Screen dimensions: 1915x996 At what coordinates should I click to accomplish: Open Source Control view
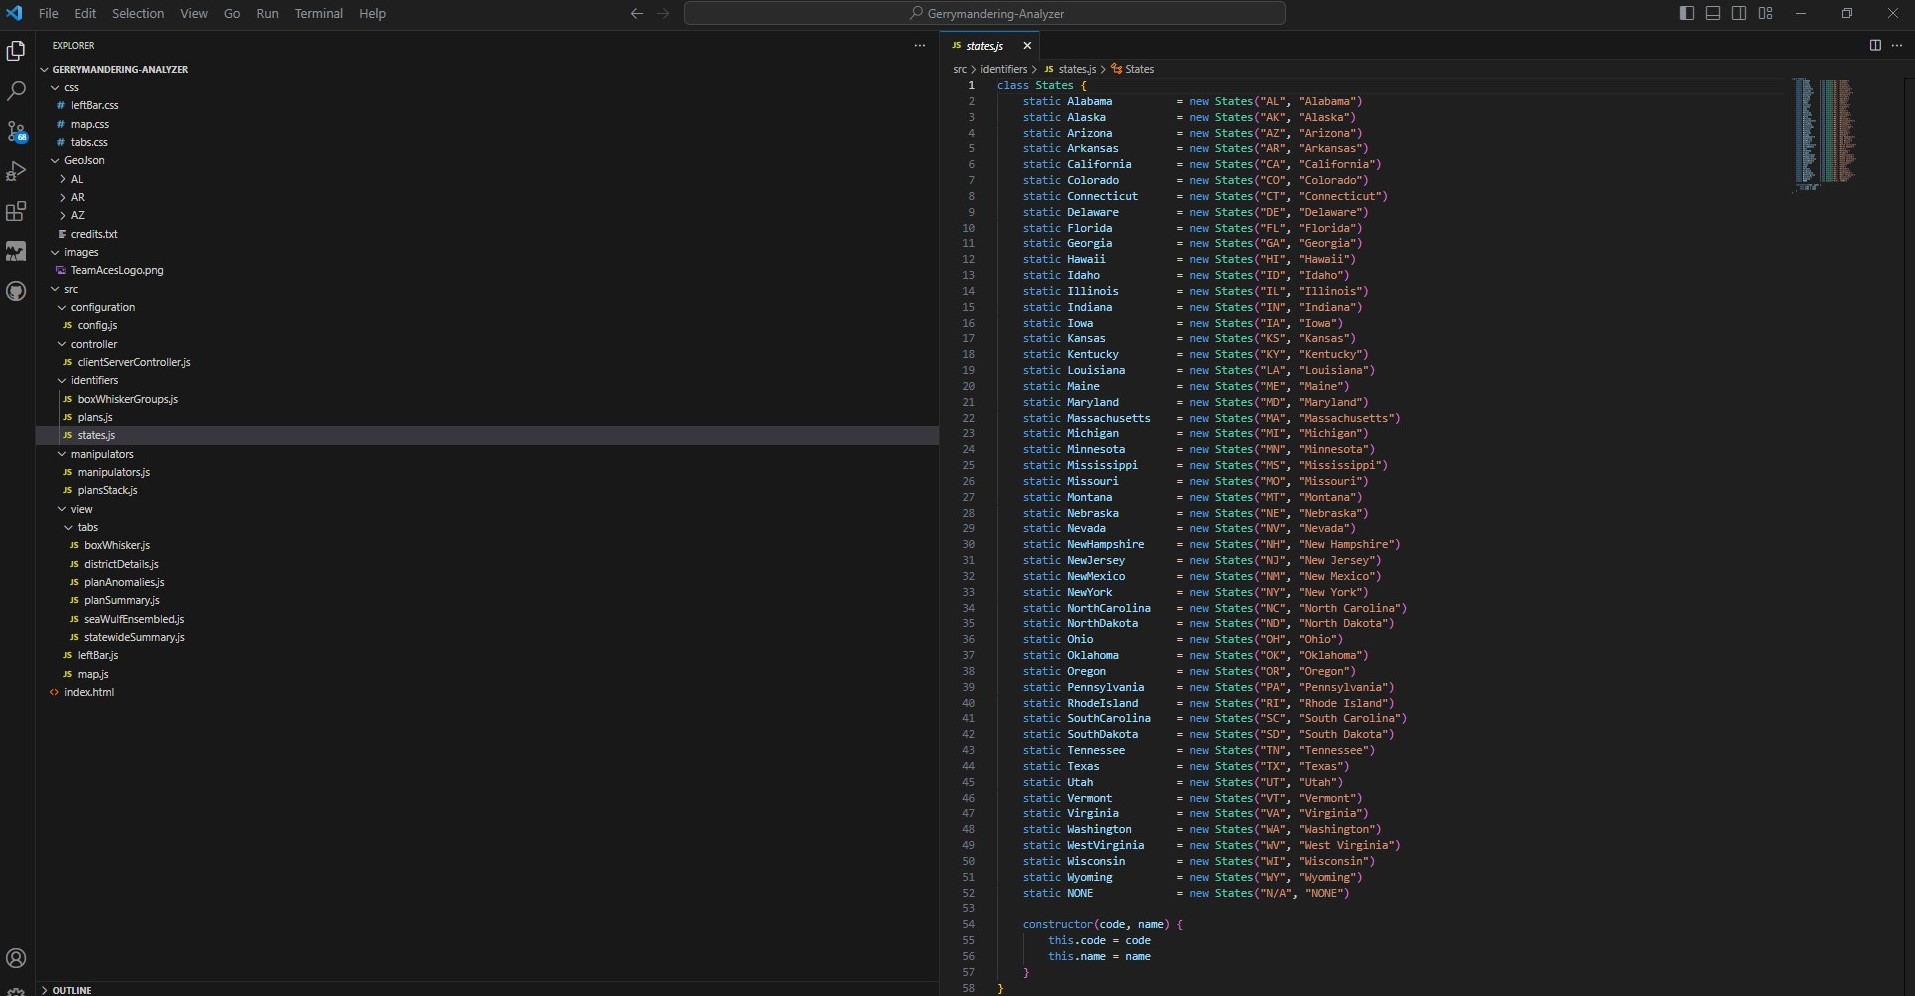[x=16, y=131]
